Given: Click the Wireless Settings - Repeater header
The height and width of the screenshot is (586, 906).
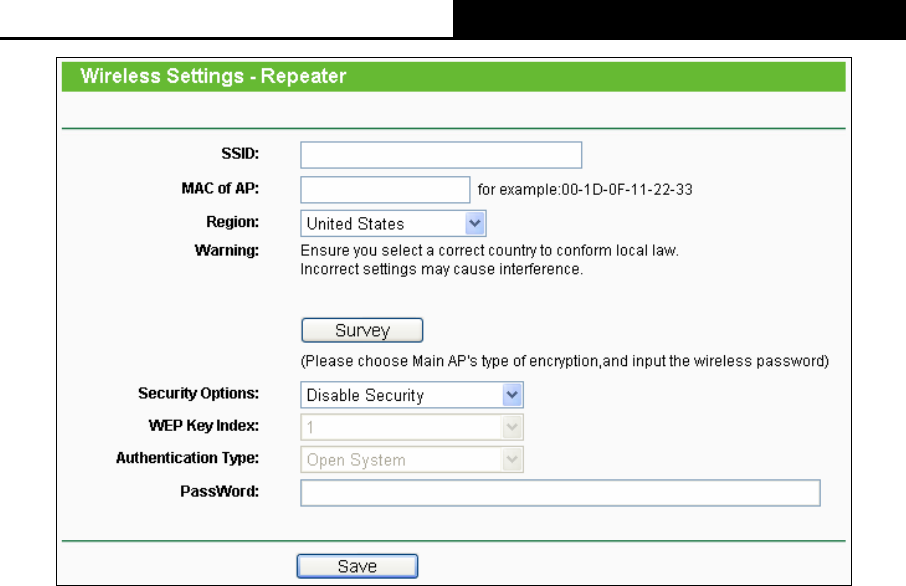Looking at the screenshot, I should 213,76.
